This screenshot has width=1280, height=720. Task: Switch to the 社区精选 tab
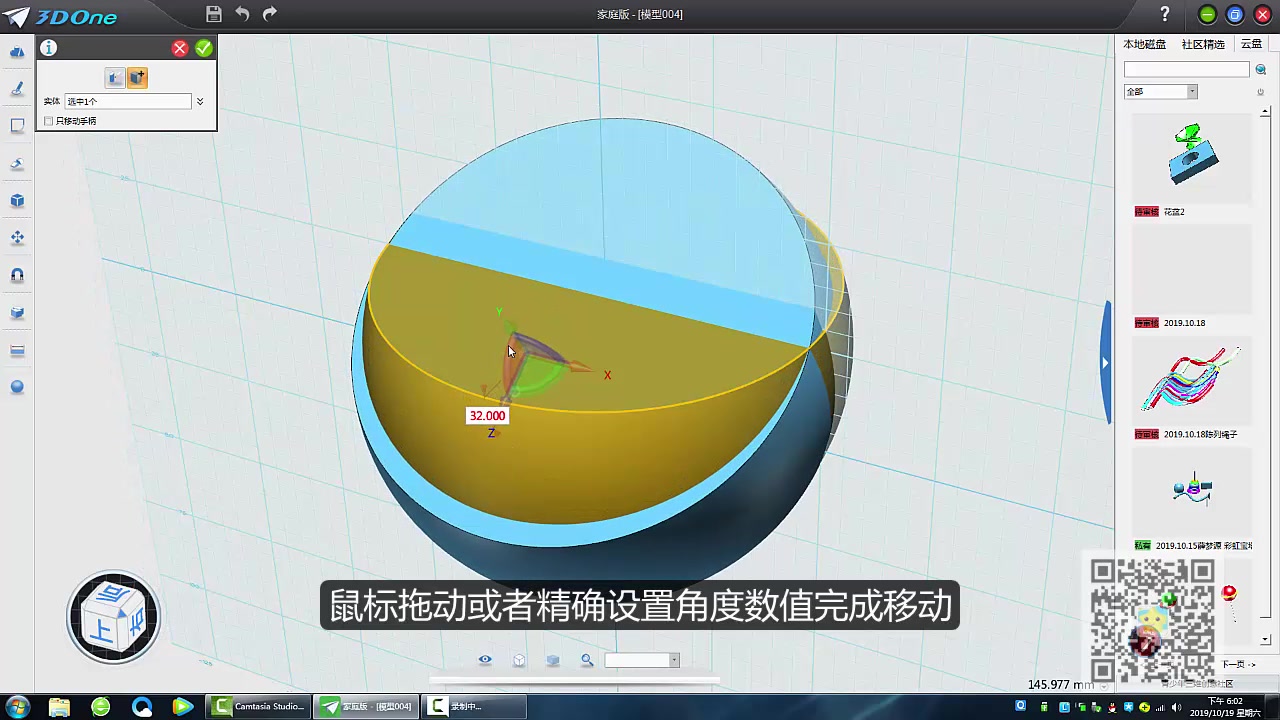click(x=1203, y=44)
